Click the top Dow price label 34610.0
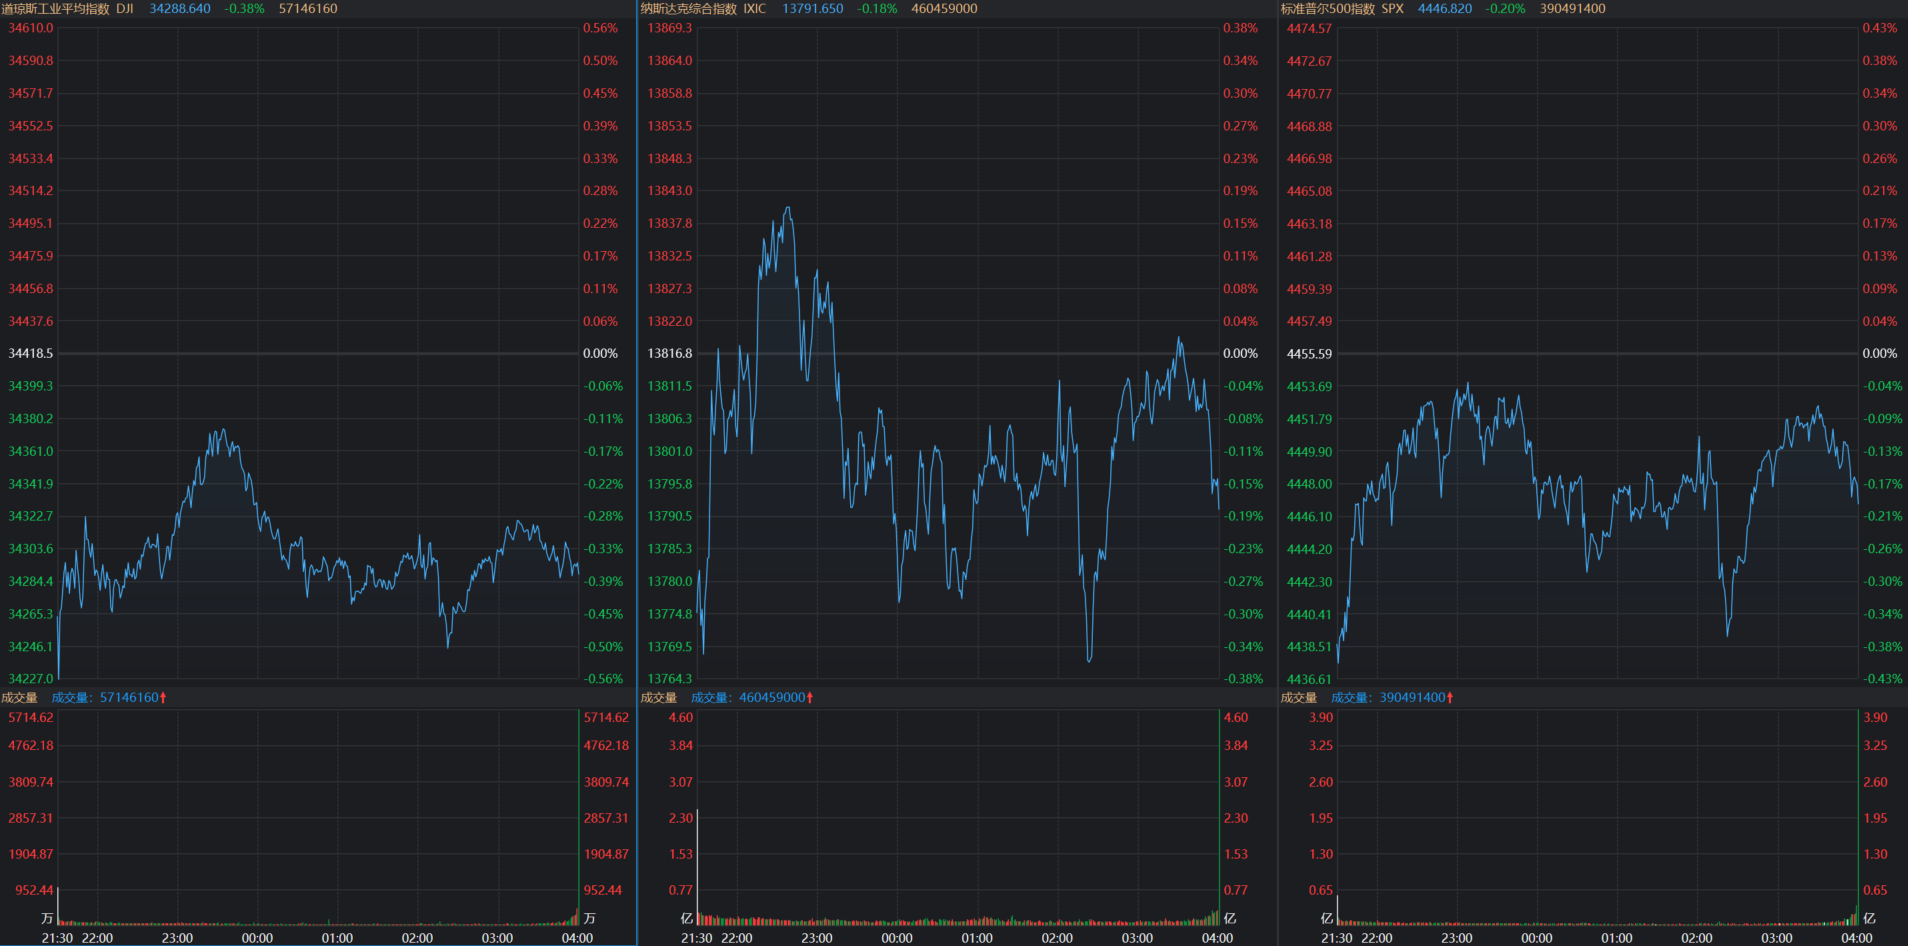This screenshot has width=1908, height=946. [31, 28]
